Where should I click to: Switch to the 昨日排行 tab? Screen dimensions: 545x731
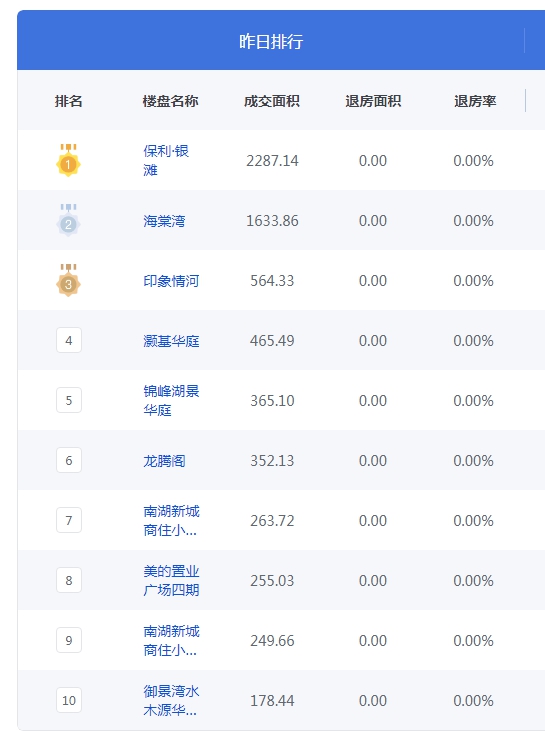(x=271, y=41)
